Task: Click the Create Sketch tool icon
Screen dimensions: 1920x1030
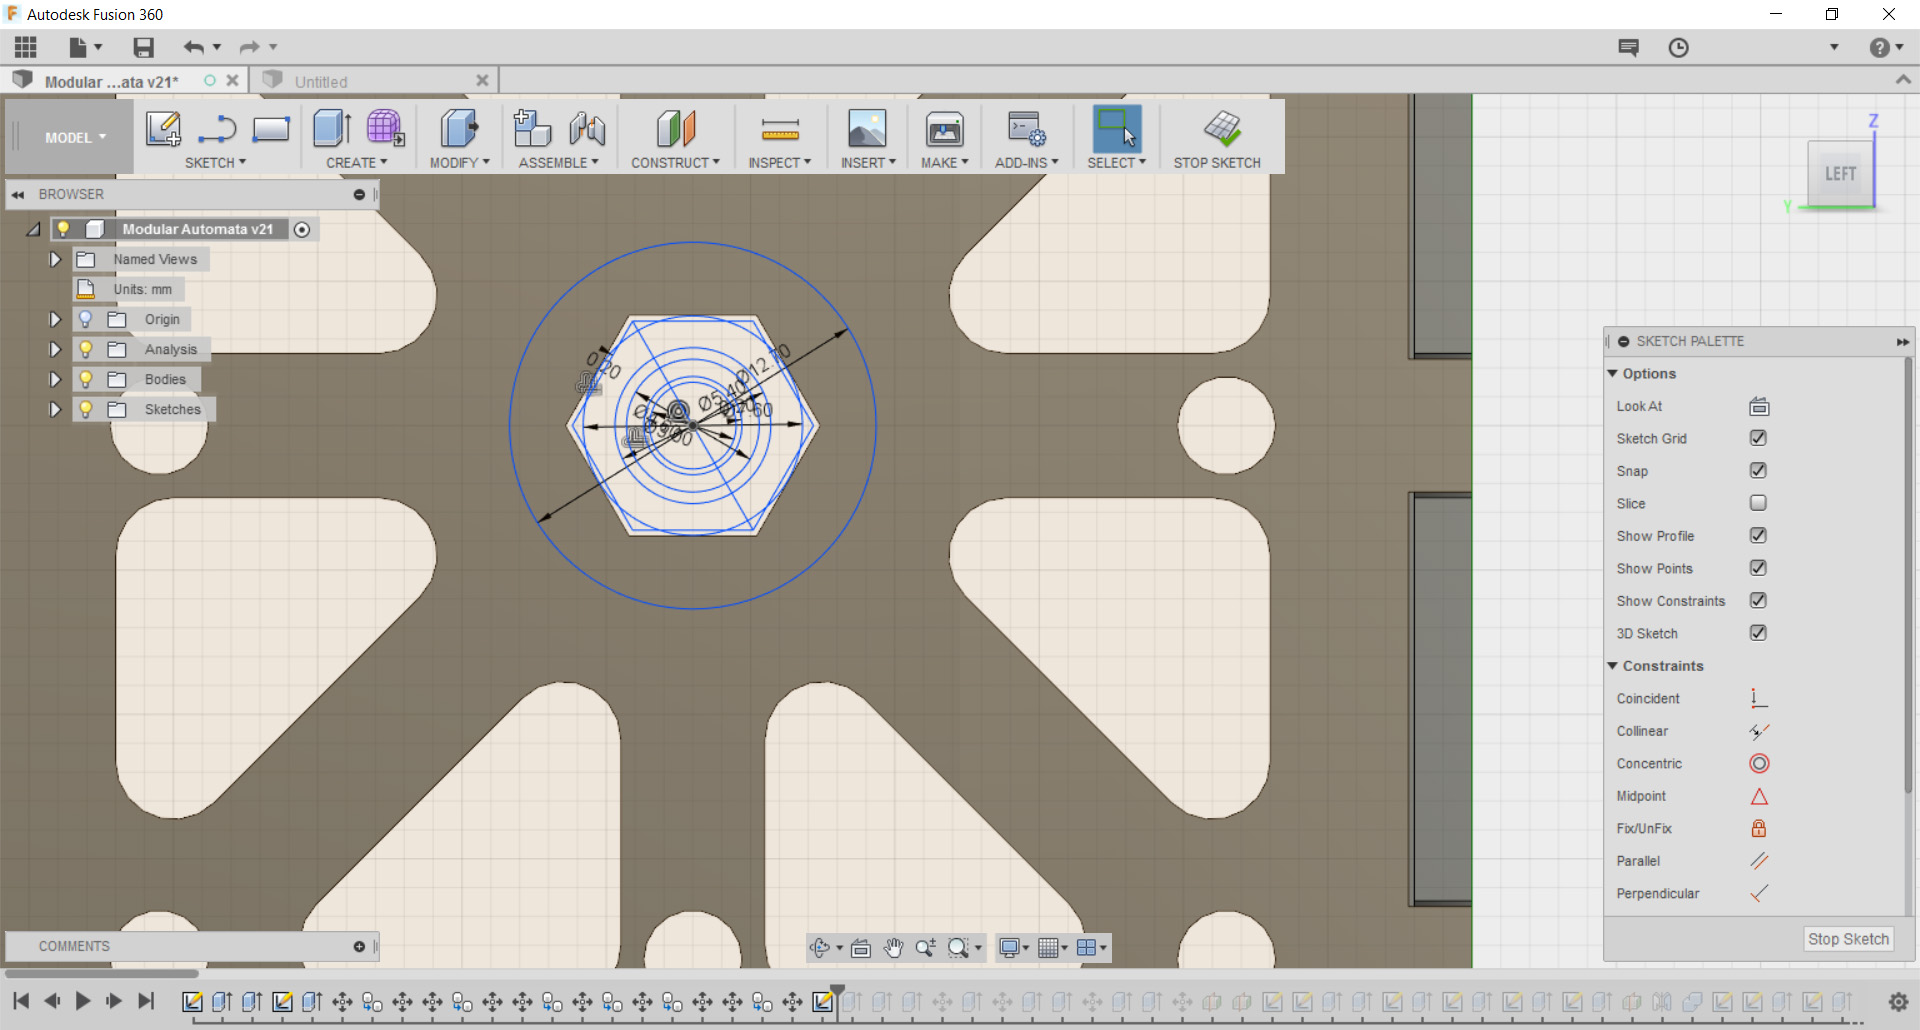Action: 163,129
